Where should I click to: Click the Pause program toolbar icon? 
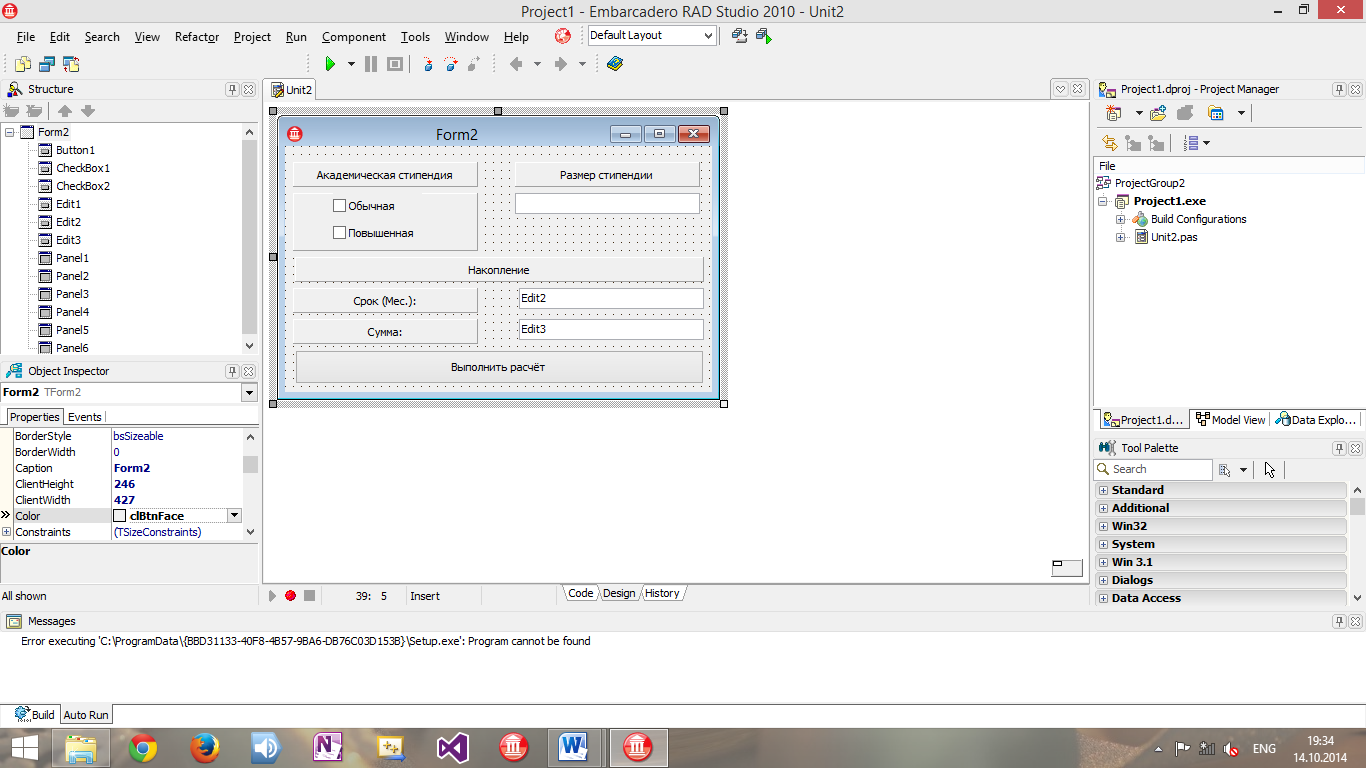point(371,64)
